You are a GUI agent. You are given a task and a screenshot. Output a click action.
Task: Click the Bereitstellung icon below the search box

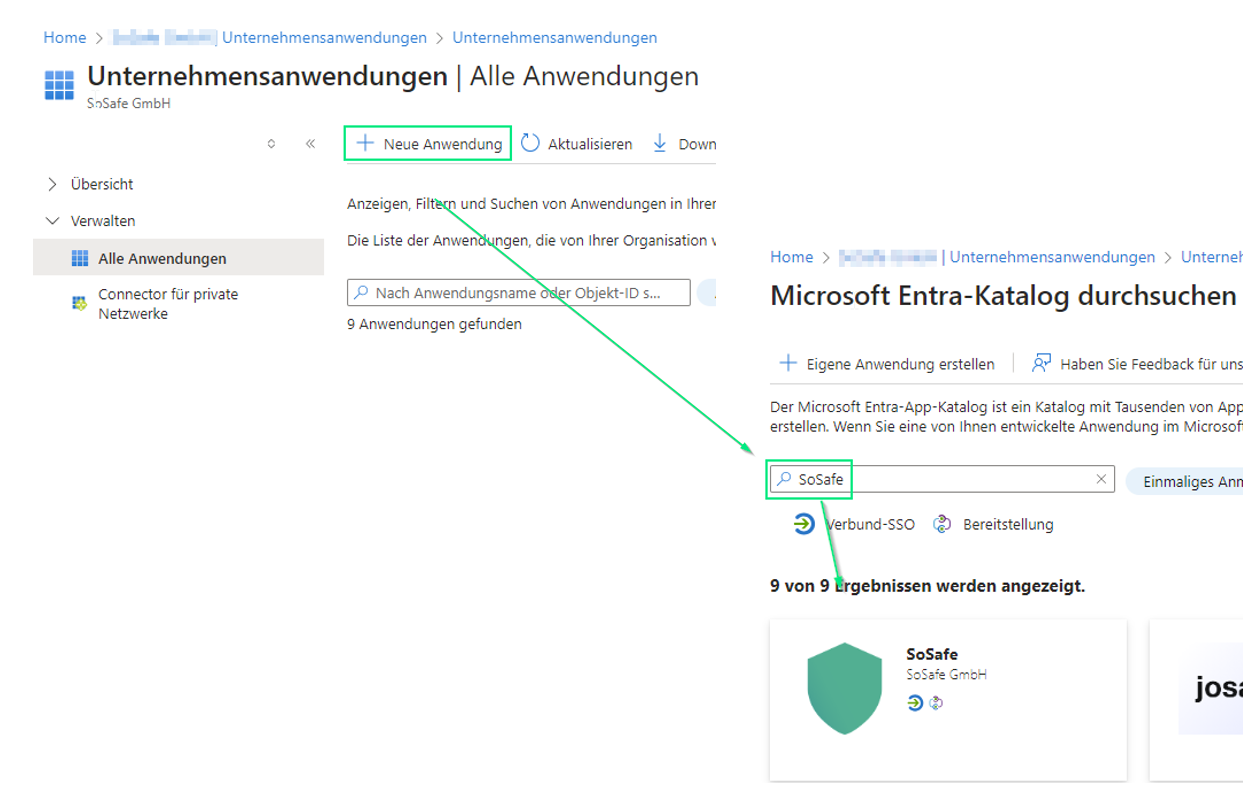coord(942,524)
